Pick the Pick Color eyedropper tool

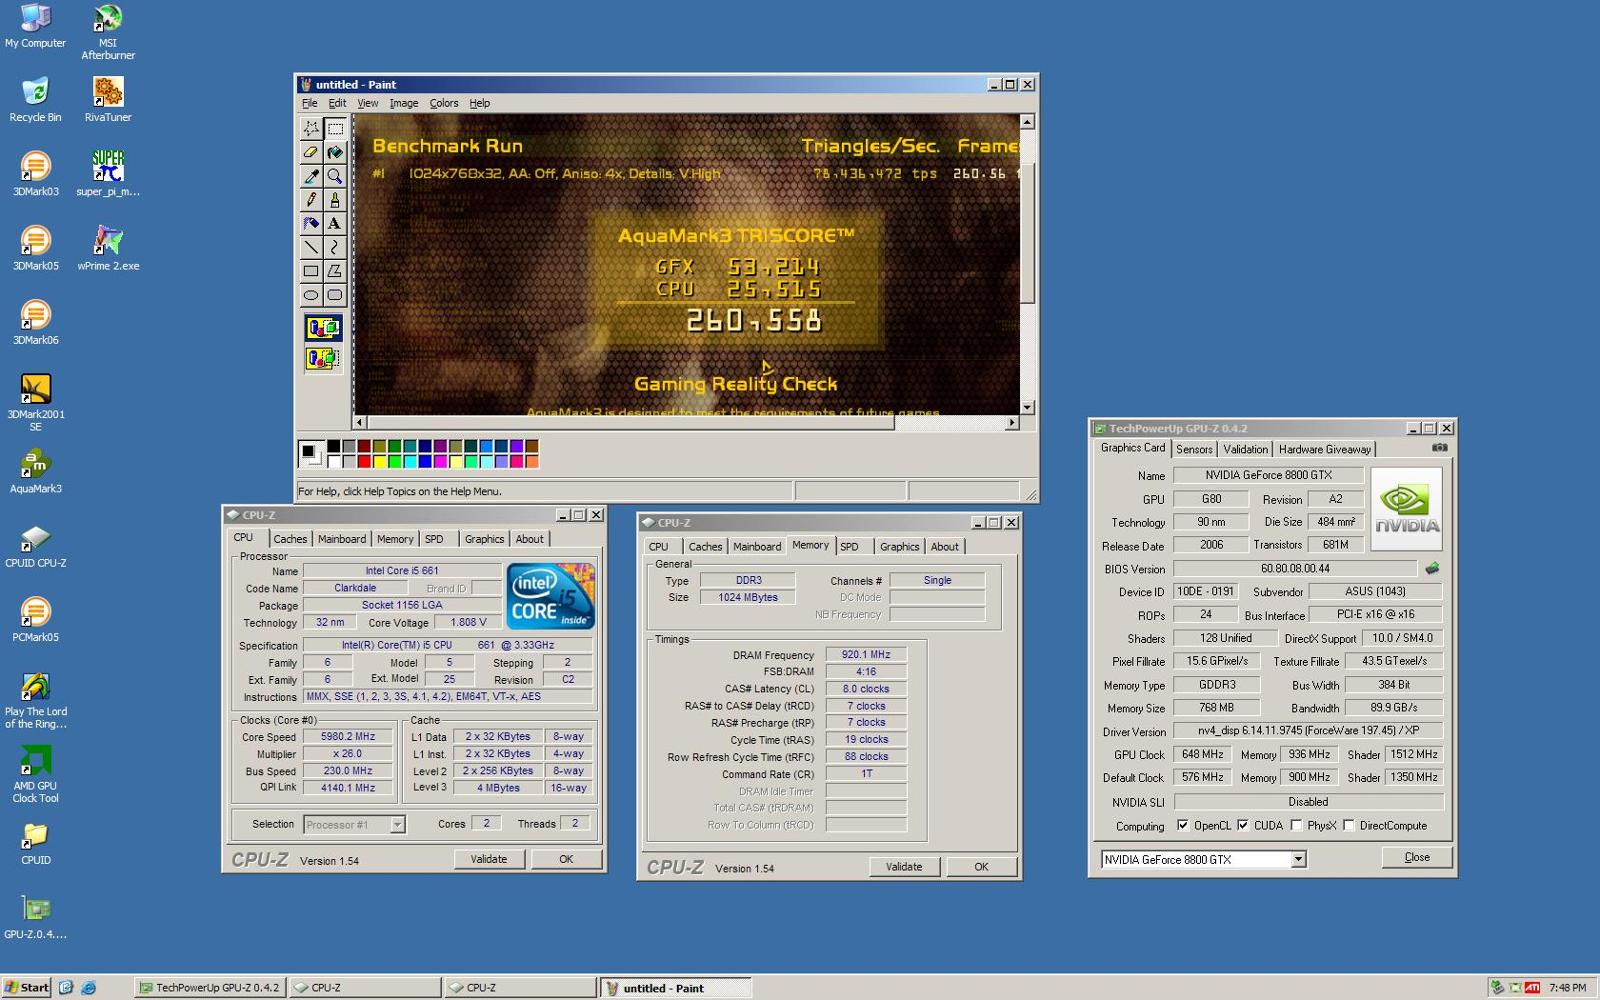pos(311,176)
